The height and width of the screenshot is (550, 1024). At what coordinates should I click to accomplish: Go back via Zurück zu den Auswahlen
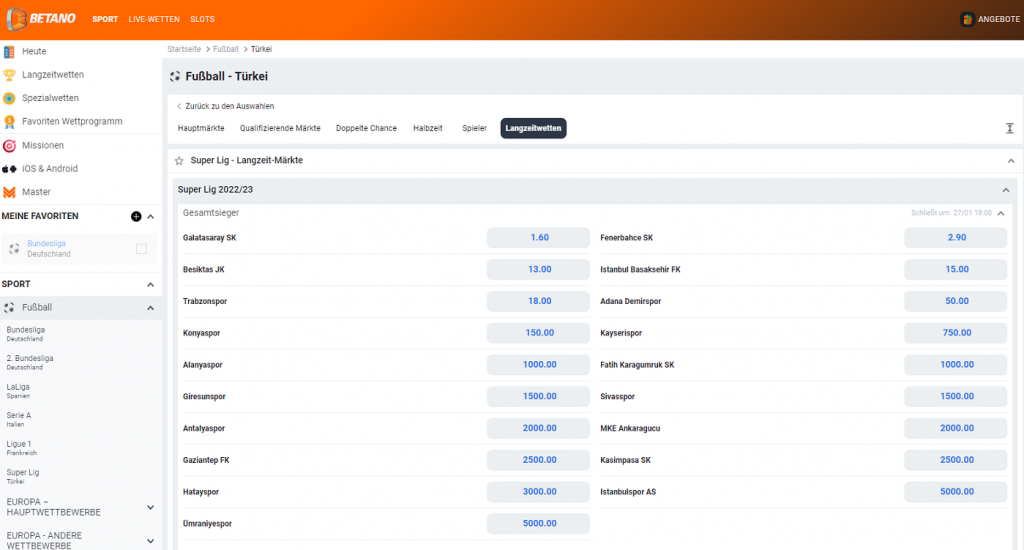click(x=225, y=106)
